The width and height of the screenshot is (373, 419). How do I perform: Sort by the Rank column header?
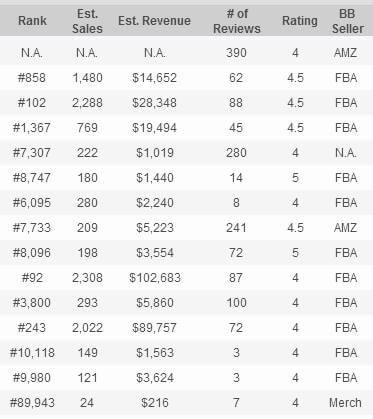click(x=32, y=21)
